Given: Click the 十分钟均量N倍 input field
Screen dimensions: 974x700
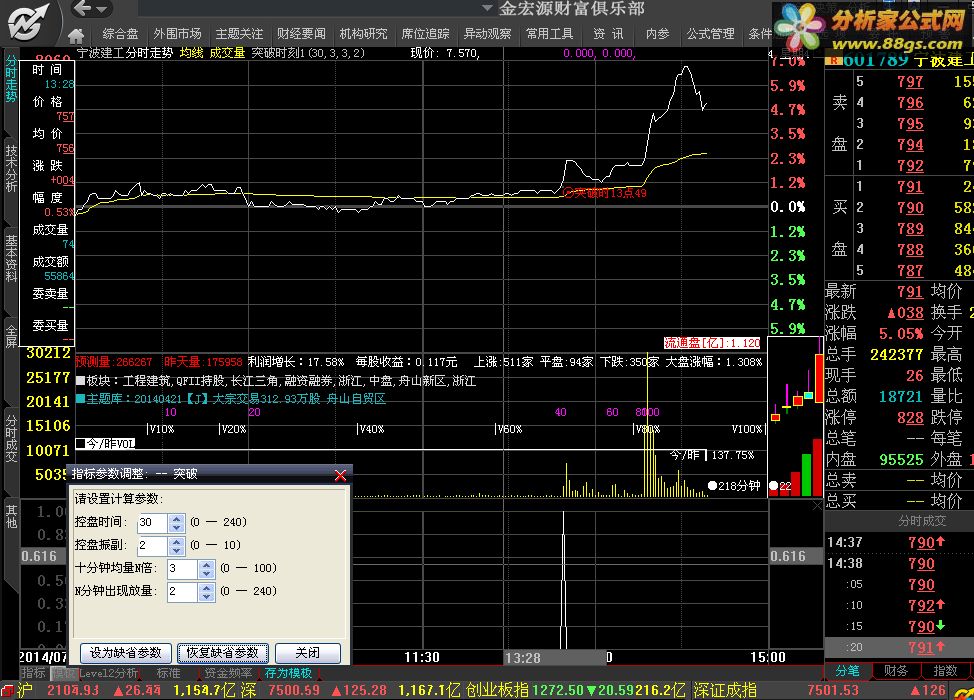Looking at the screenshot, I should click(183, 568).
